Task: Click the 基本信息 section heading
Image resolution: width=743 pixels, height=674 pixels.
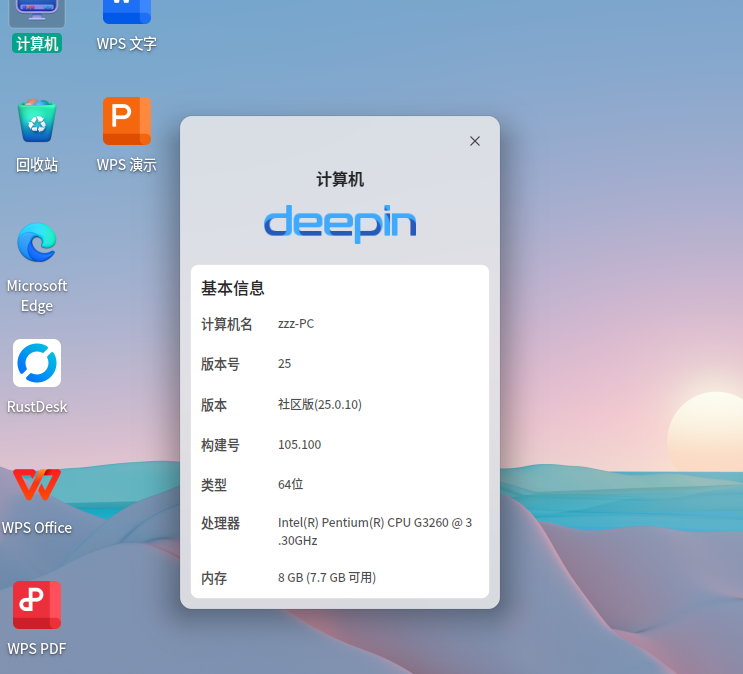Action: 233,288
